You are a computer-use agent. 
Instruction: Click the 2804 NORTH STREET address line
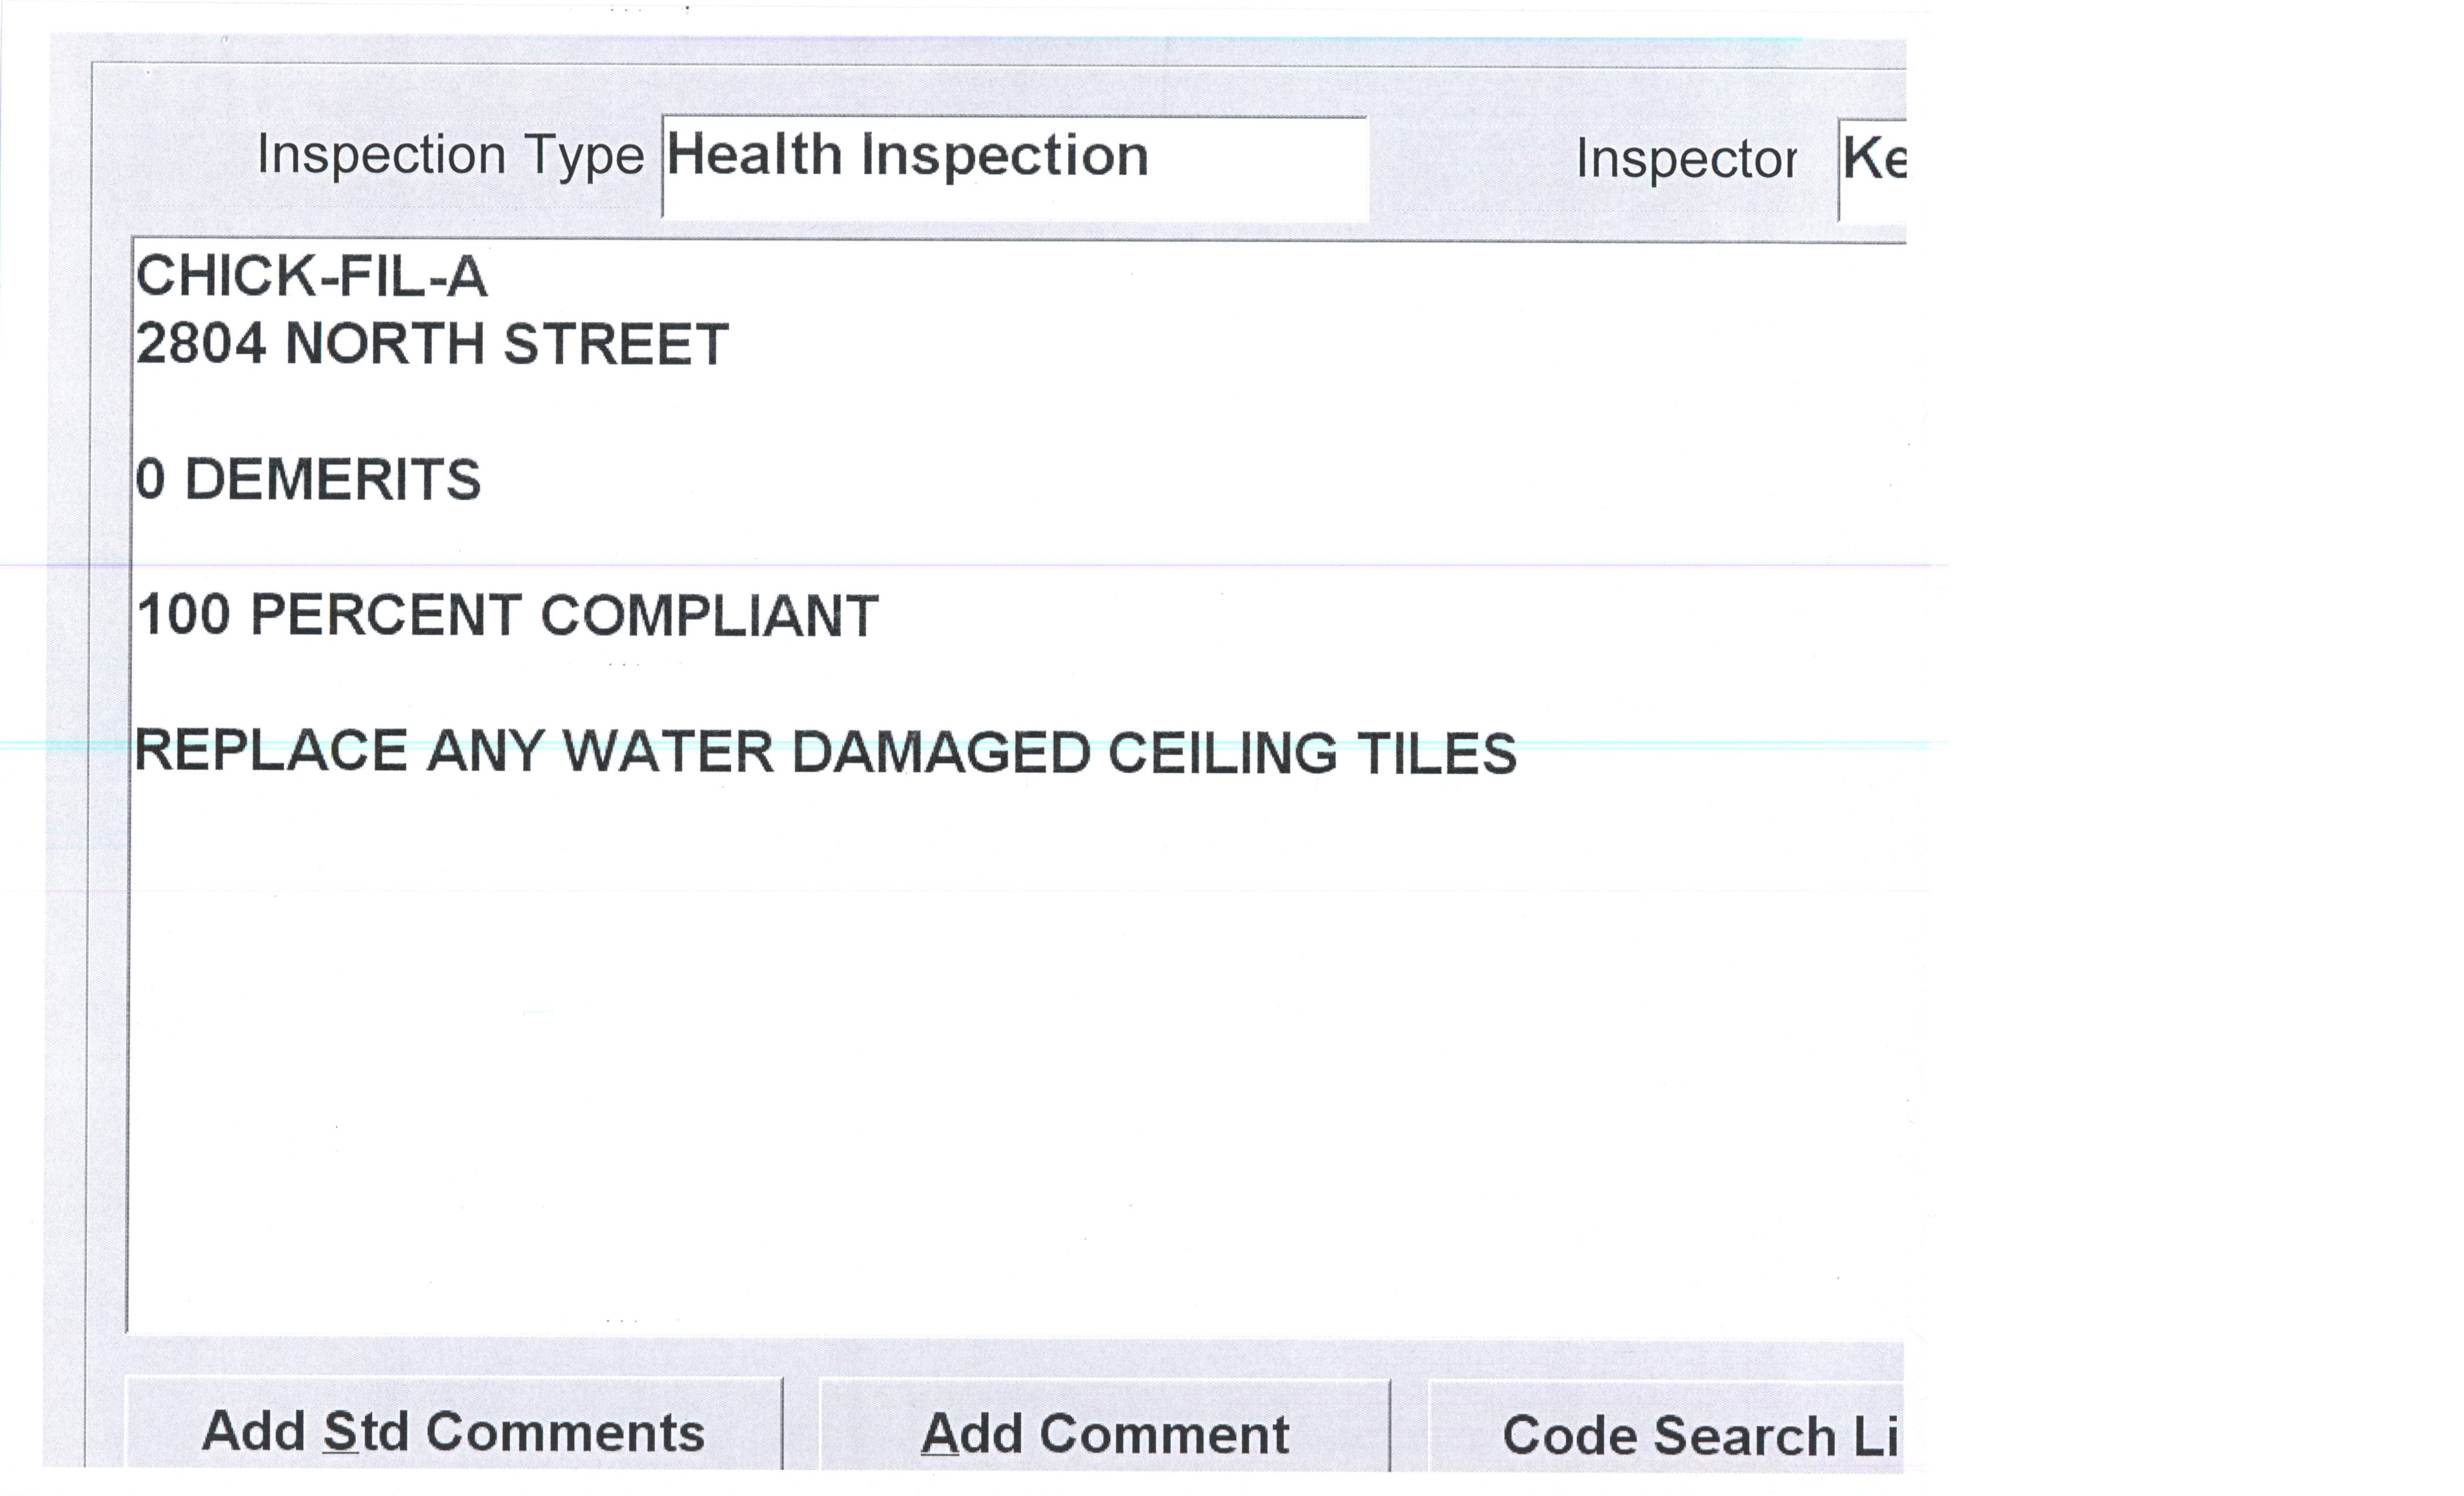point(432,344)
